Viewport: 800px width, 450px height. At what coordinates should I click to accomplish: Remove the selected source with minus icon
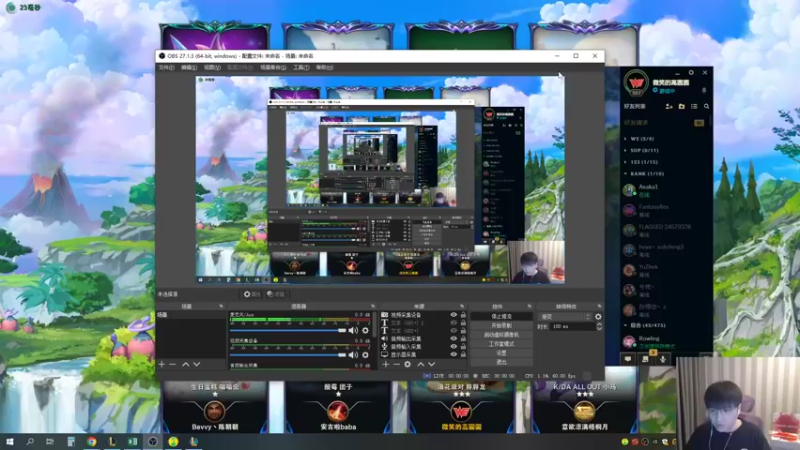(396, 364)
